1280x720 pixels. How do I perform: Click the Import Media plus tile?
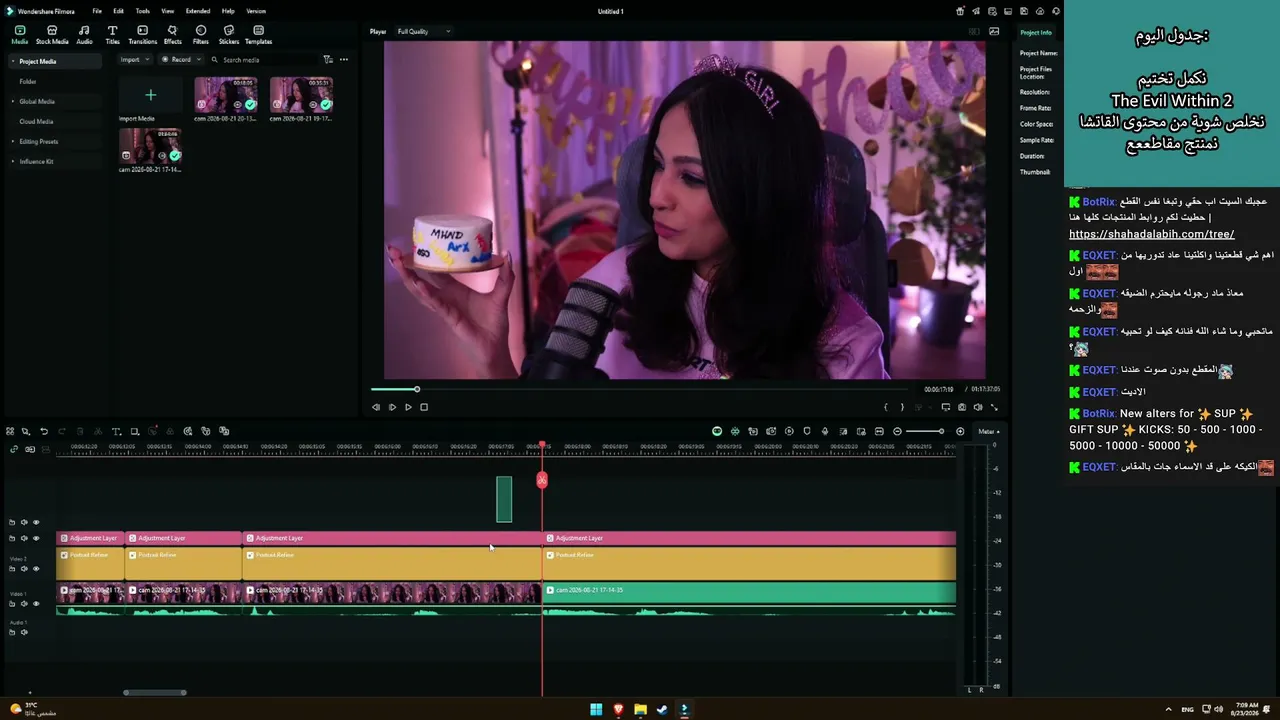pos(150,95)
